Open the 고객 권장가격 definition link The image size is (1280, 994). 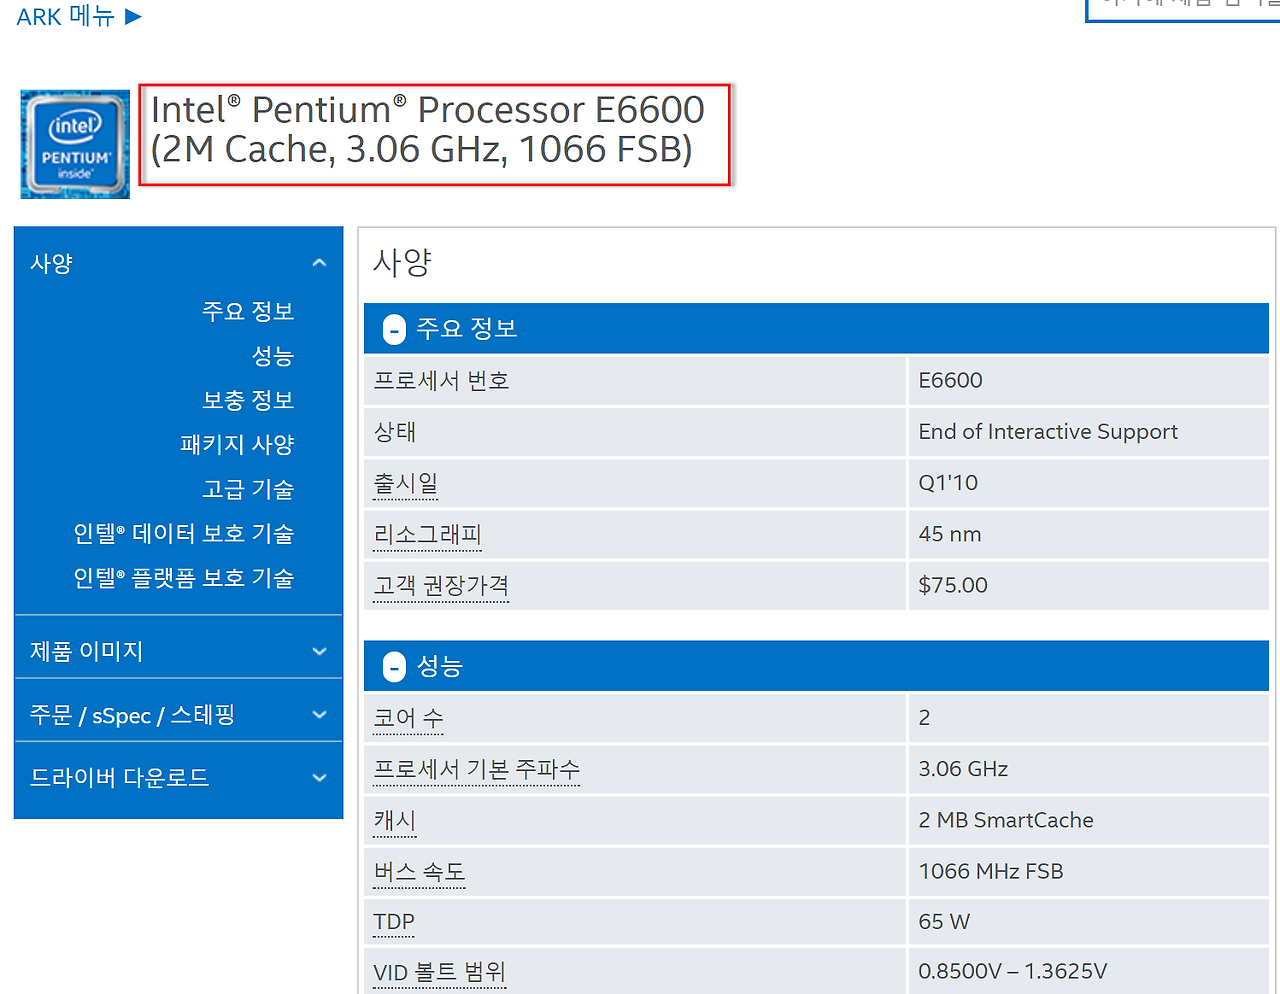(x=441, y=585)
